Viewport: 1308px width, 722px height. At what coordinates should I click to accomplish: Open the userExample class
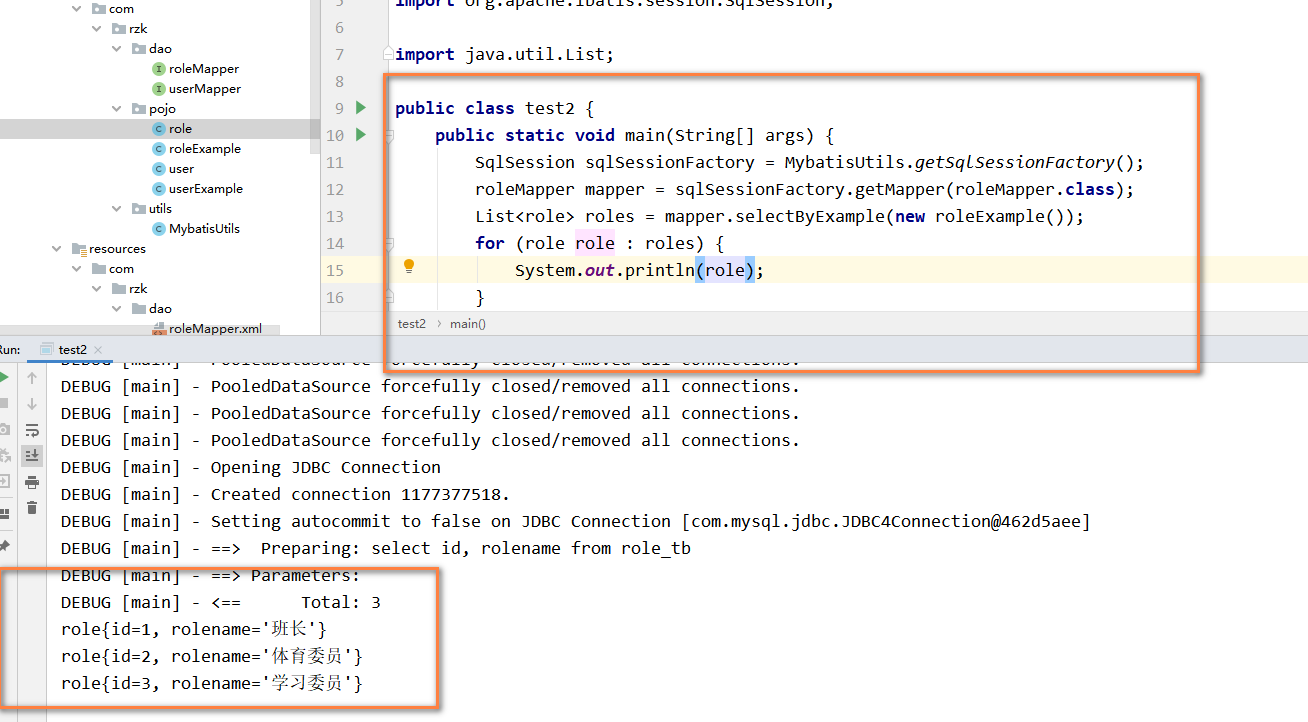pyautogui.click(x=205, y=189)
